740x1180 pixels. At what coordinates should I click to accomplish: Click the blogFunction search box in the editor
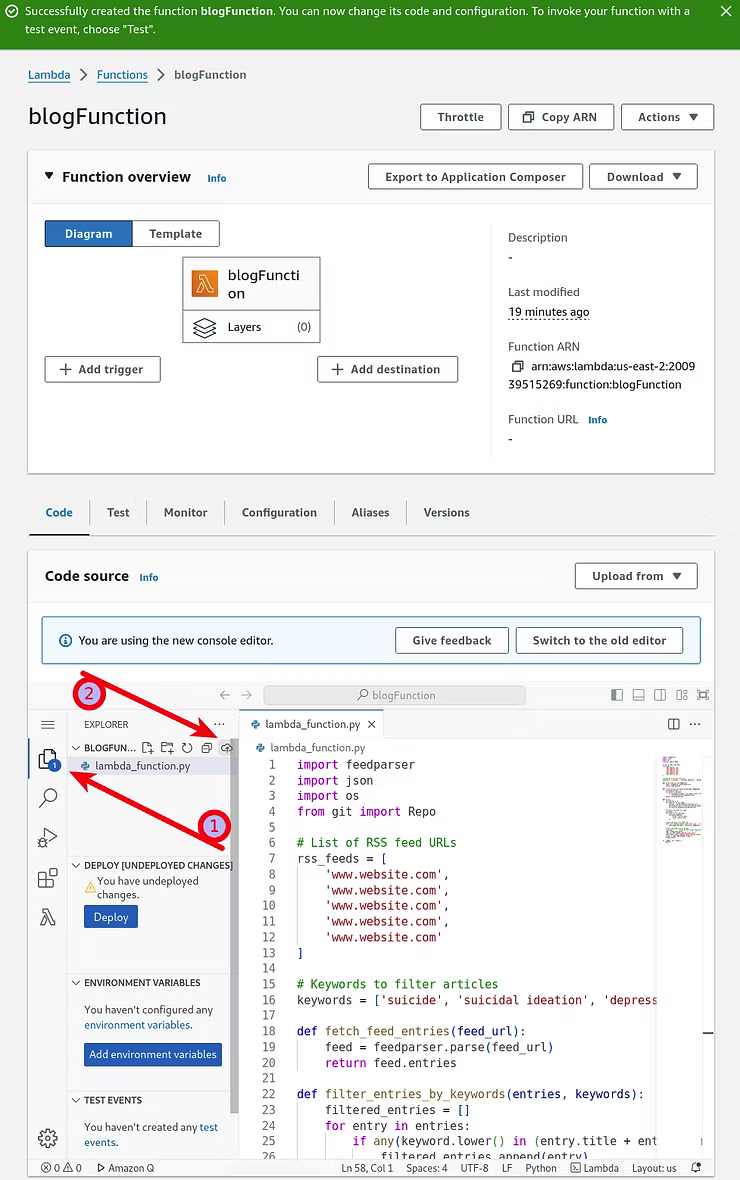click(394, 695)
